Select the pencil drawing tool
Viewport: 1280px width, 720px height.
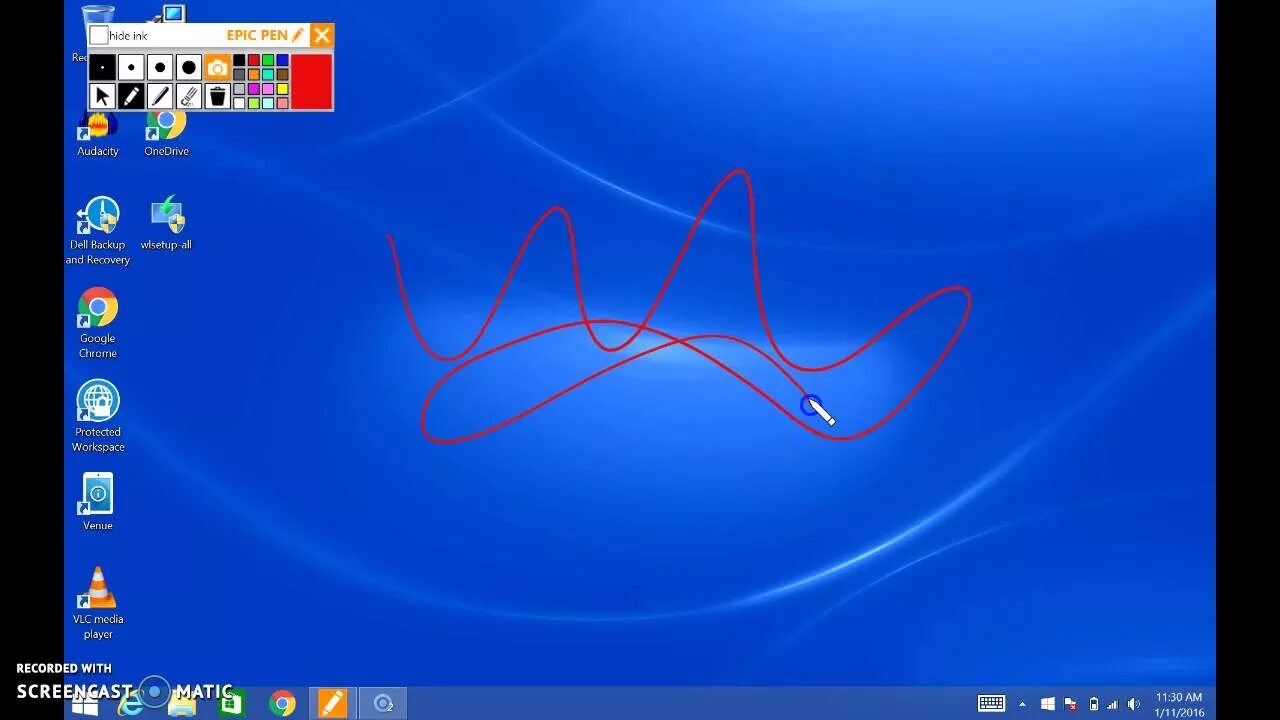[x=131, y=96]
